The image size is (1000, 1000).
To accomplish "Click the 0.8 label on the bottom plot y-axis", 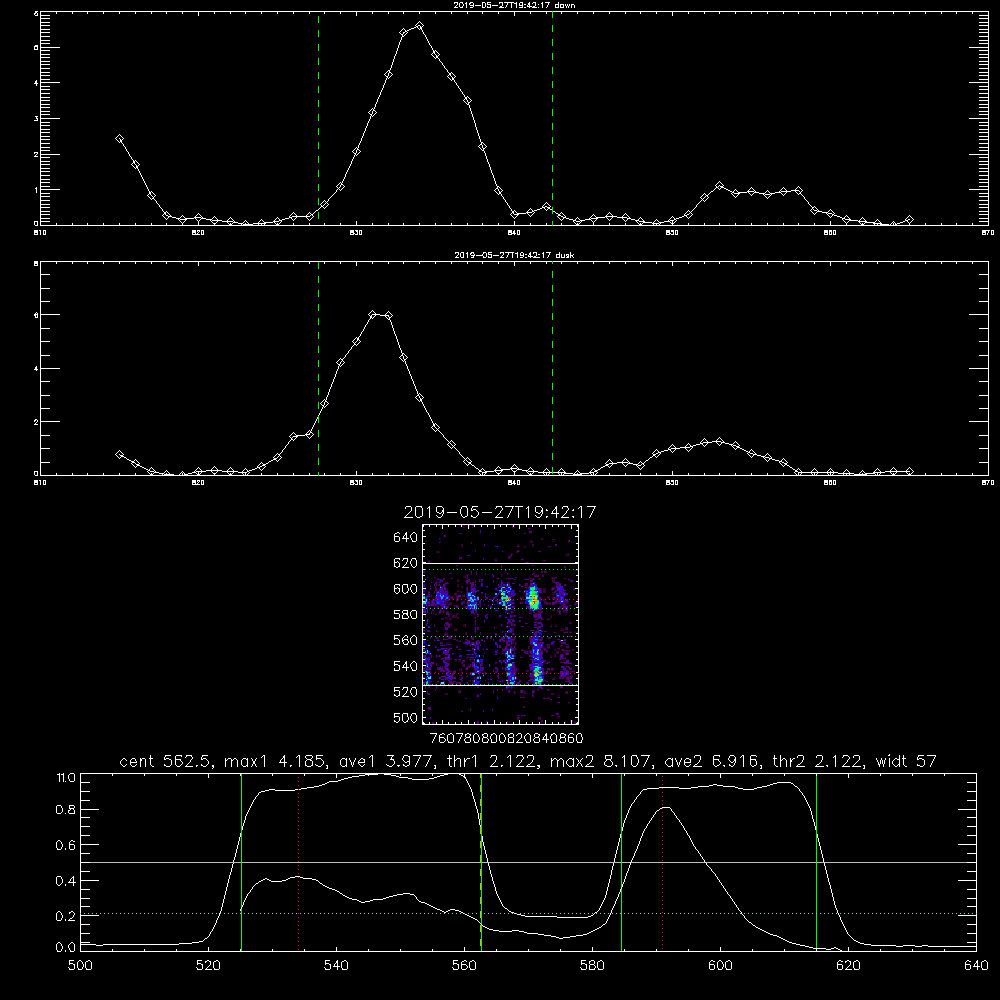I will pos(66,810).
